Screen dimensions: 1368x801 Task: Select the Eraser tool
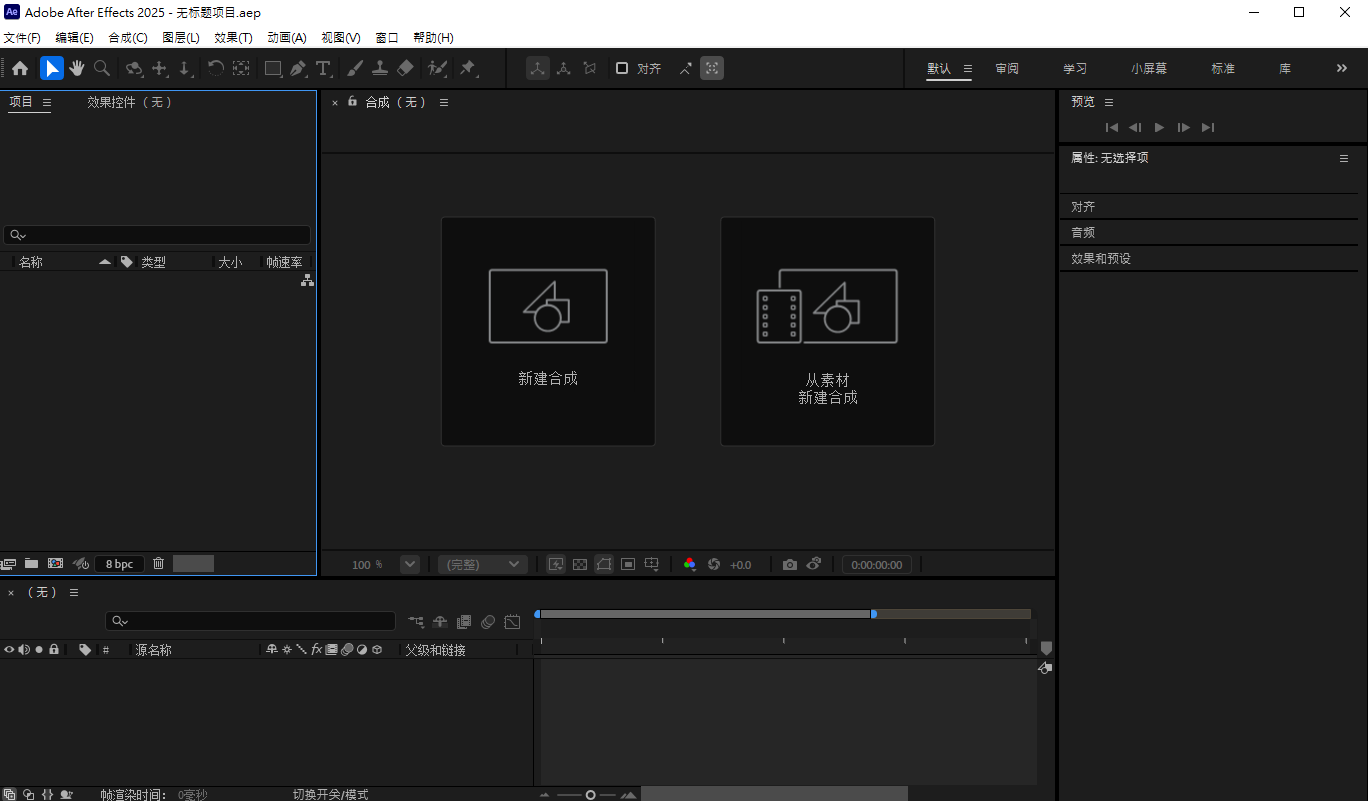click(405, 68)
